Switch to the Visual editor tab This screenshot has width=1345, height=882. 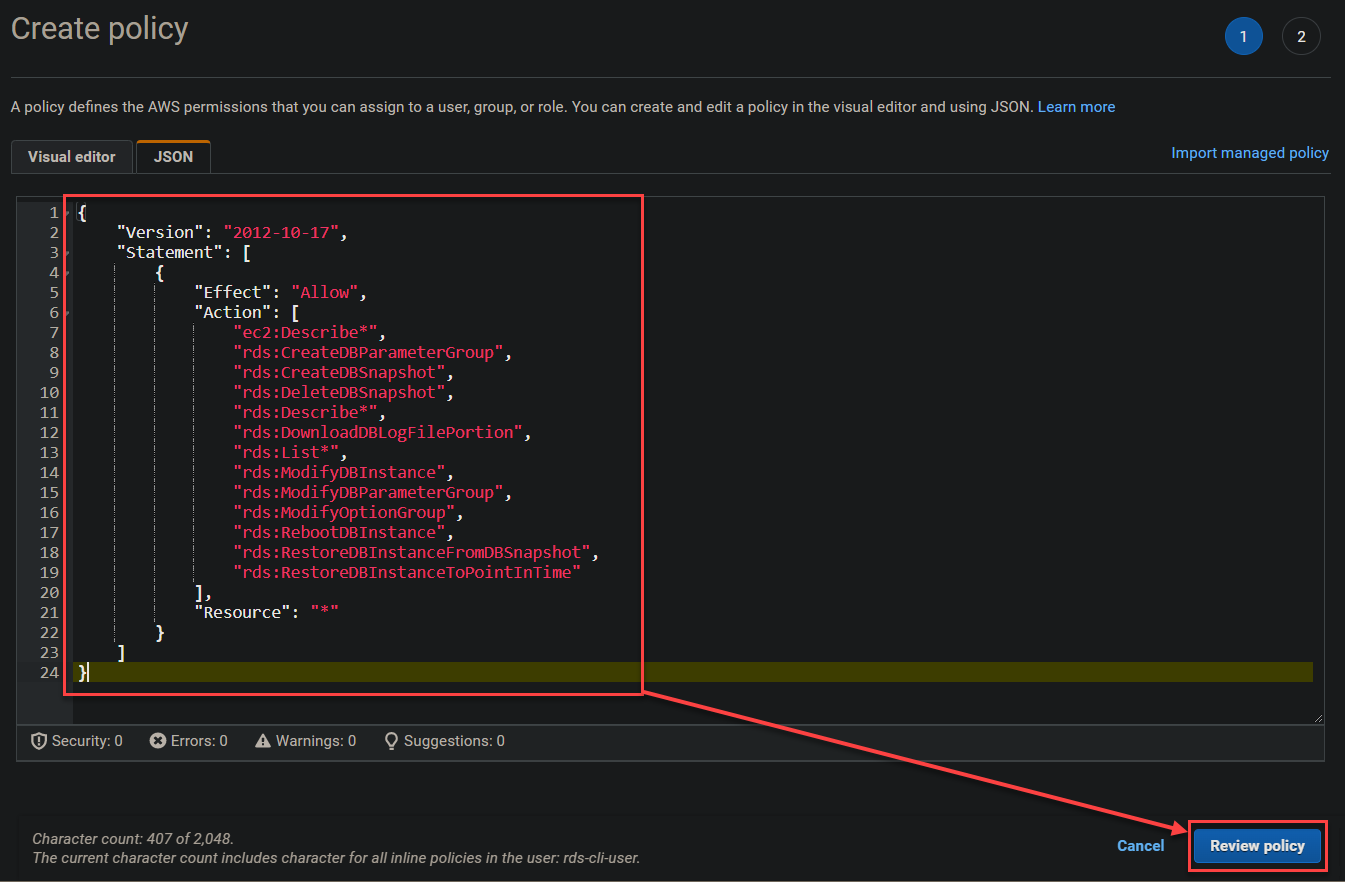[72, 157]
